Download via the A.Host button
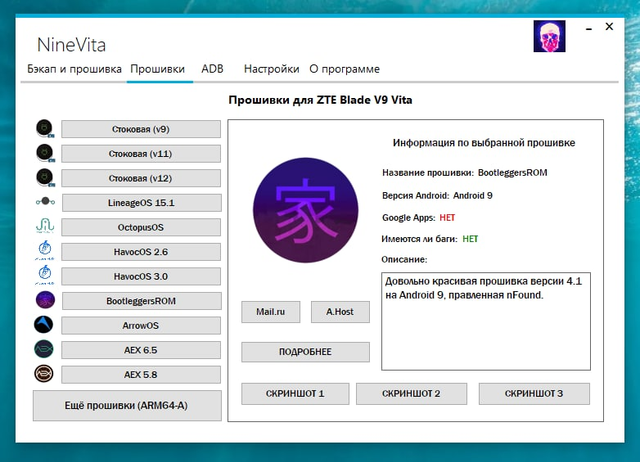This screenshot has width=640, height=462. [340, 312]
